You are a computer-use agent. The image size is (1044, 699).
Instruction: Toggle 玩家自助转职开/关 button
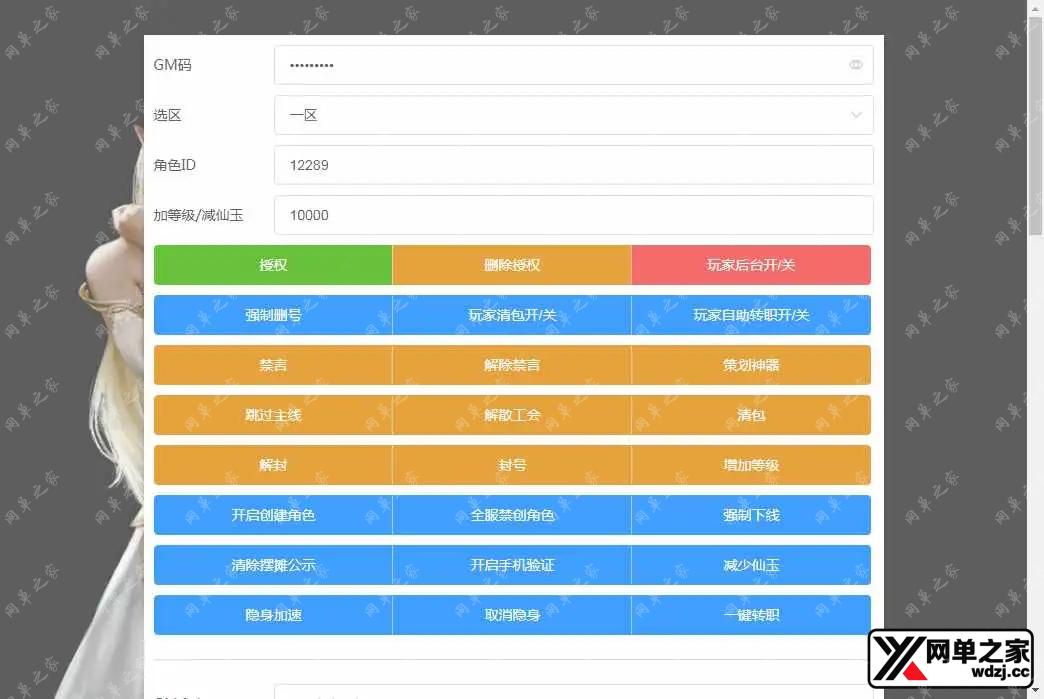751,315
